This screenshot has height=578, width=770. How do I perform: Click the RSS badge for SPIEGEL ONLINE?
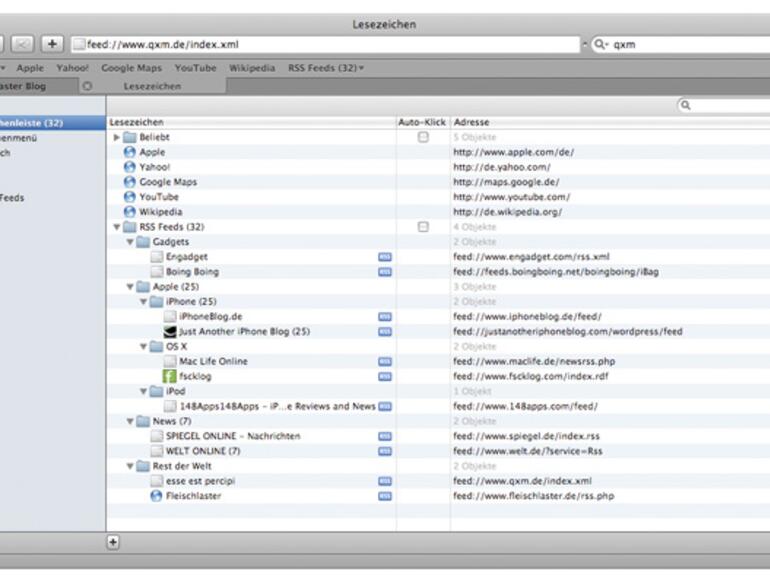385,436
